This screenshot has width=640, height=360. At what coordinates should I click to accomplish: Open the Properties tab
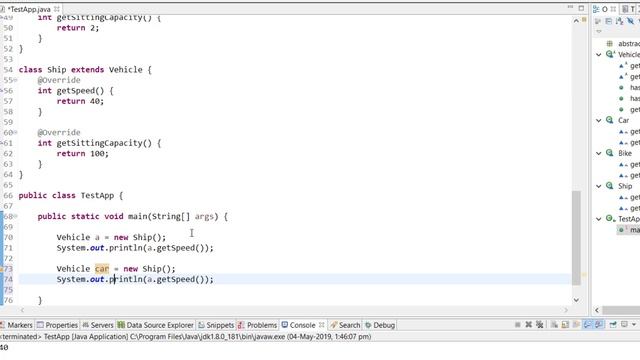point(57,325)
